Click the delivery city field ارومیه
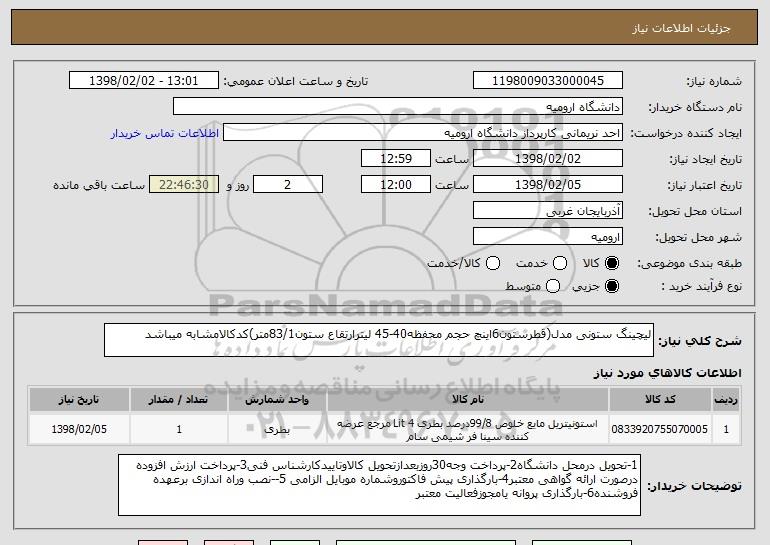Image resolution: width=770 pixels, height=545 pixels. (548, 237)
